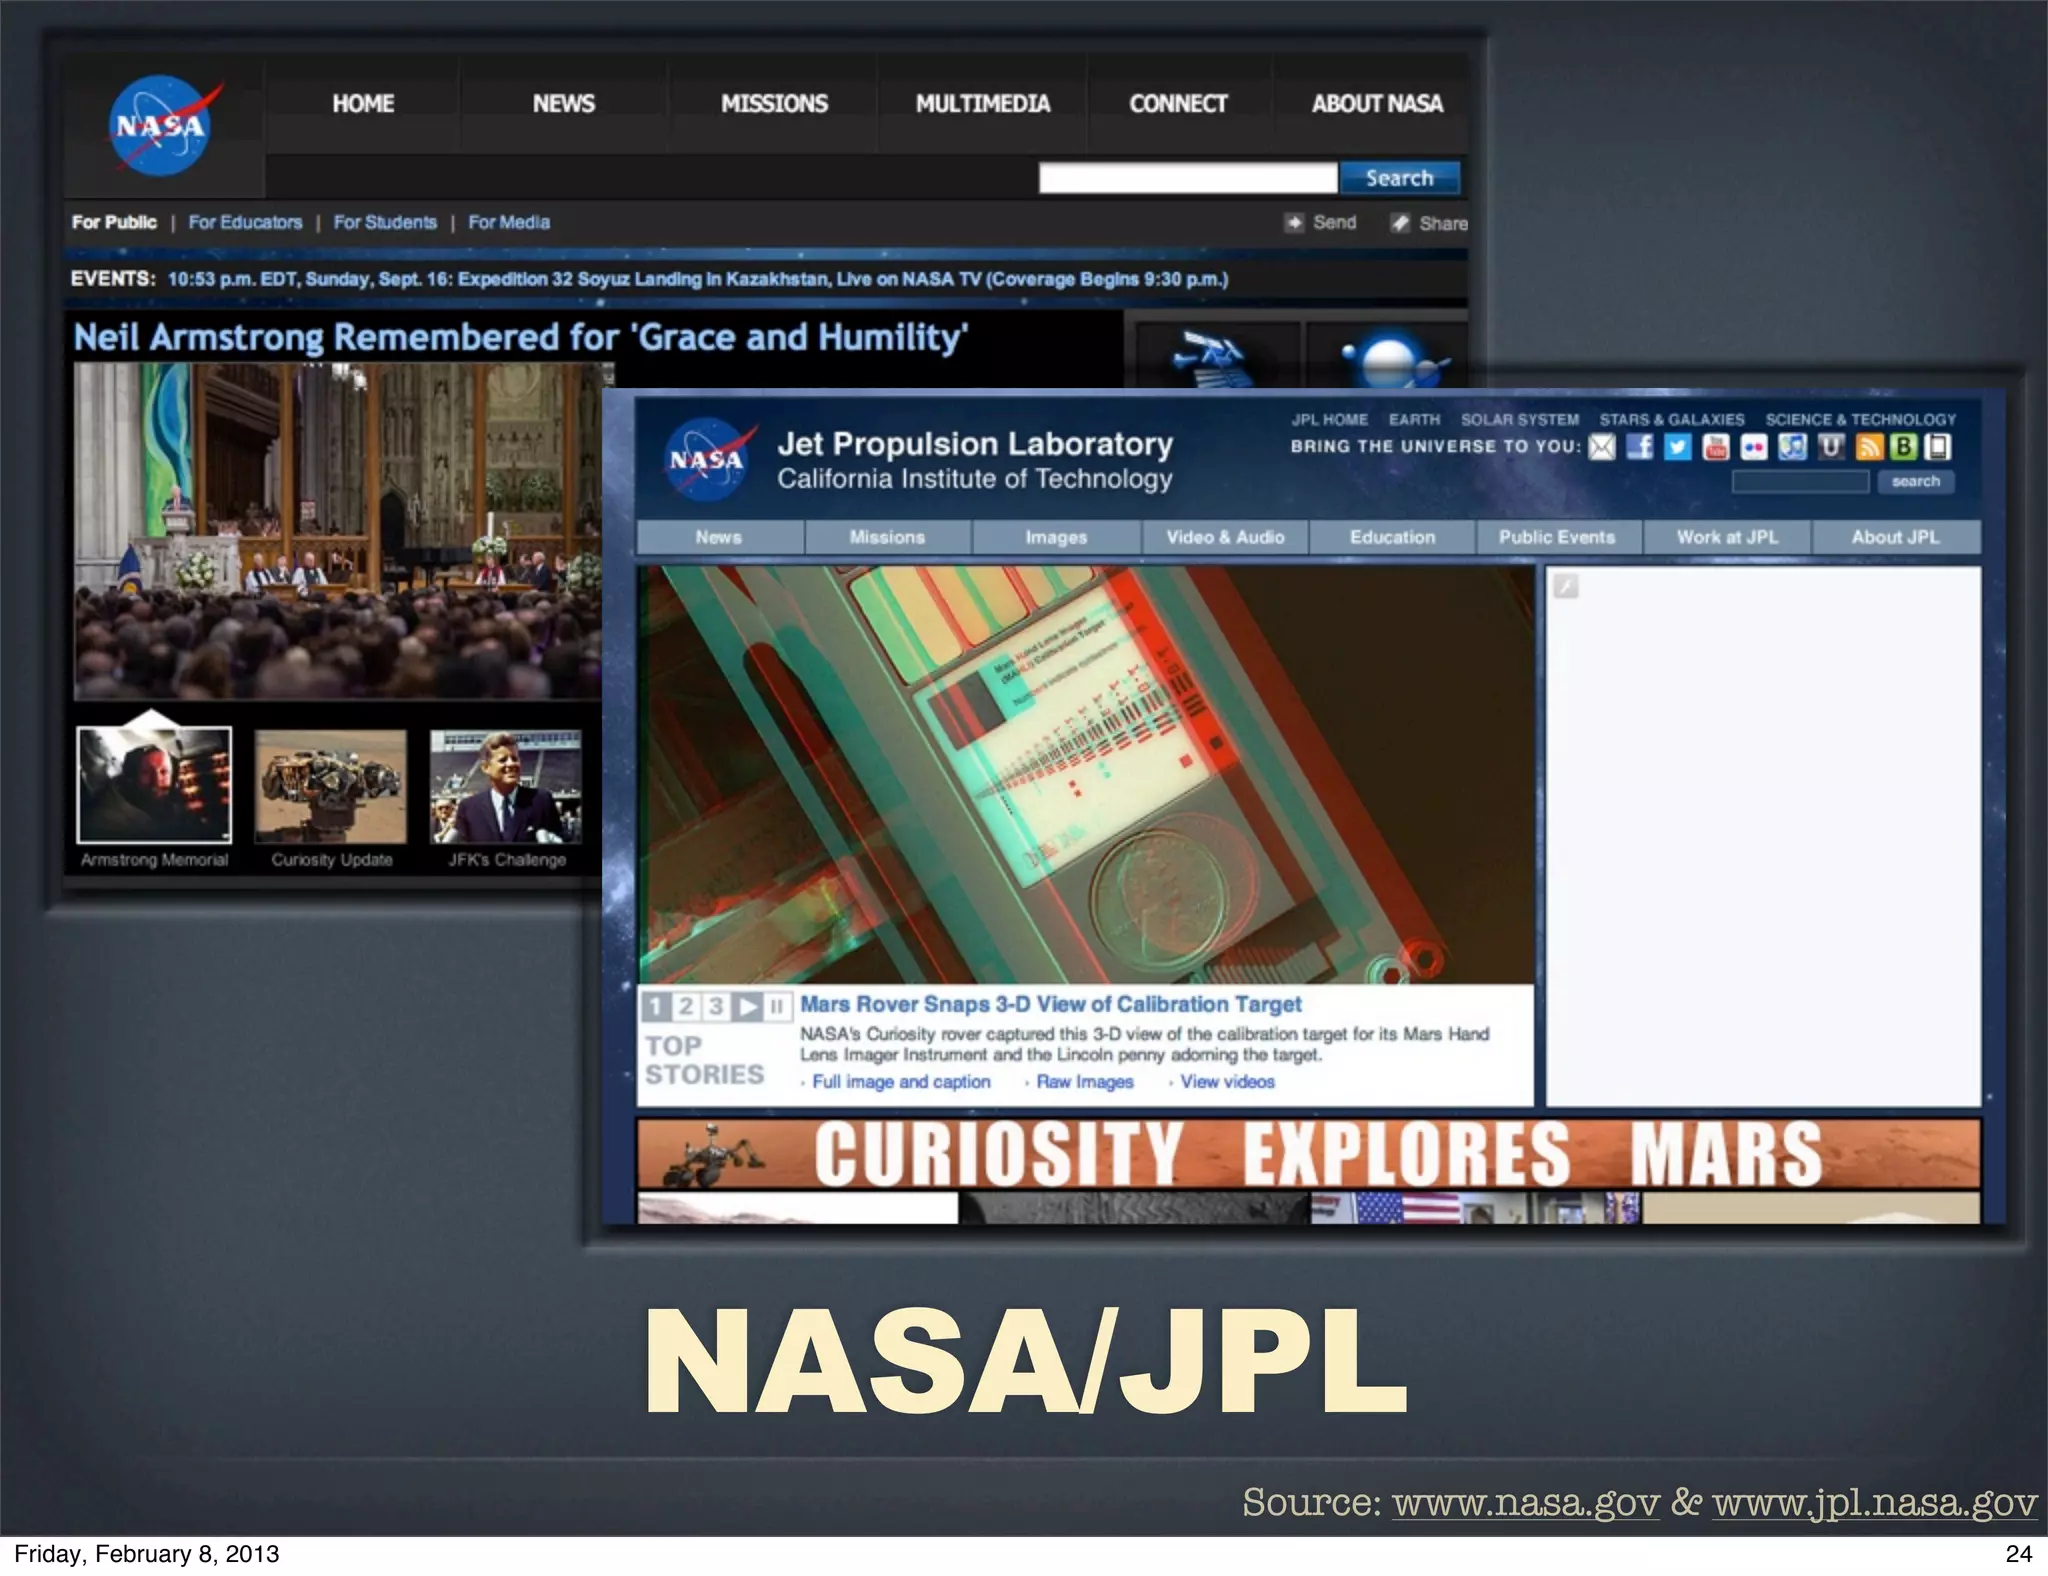2048x1576 pixels.
Task: Pause the JPL top stories slideshow
Action: tap(778, 1006)
